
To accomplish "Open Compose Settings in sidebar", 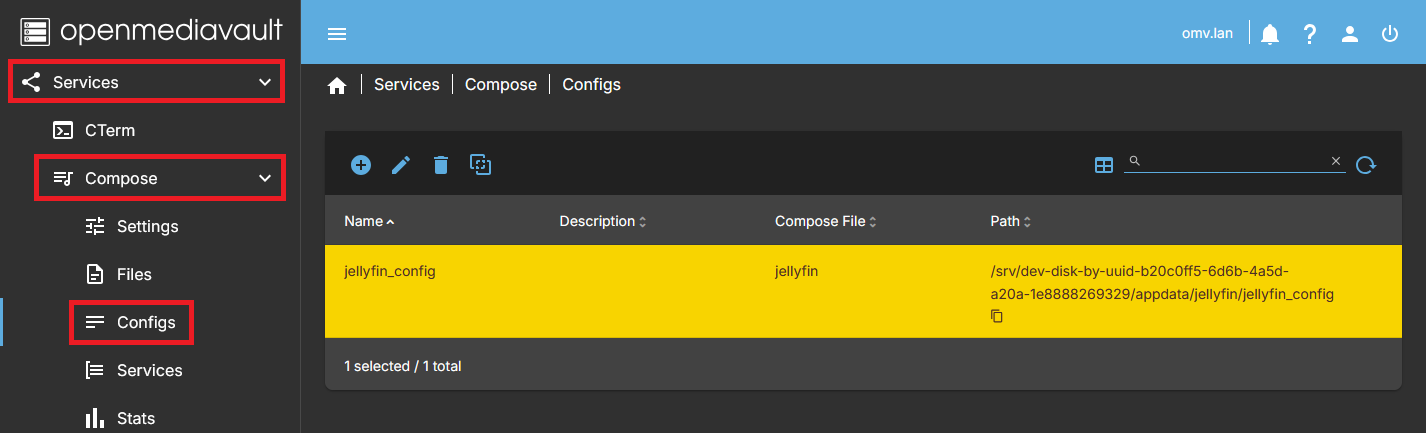I will (x=147, y=226).
